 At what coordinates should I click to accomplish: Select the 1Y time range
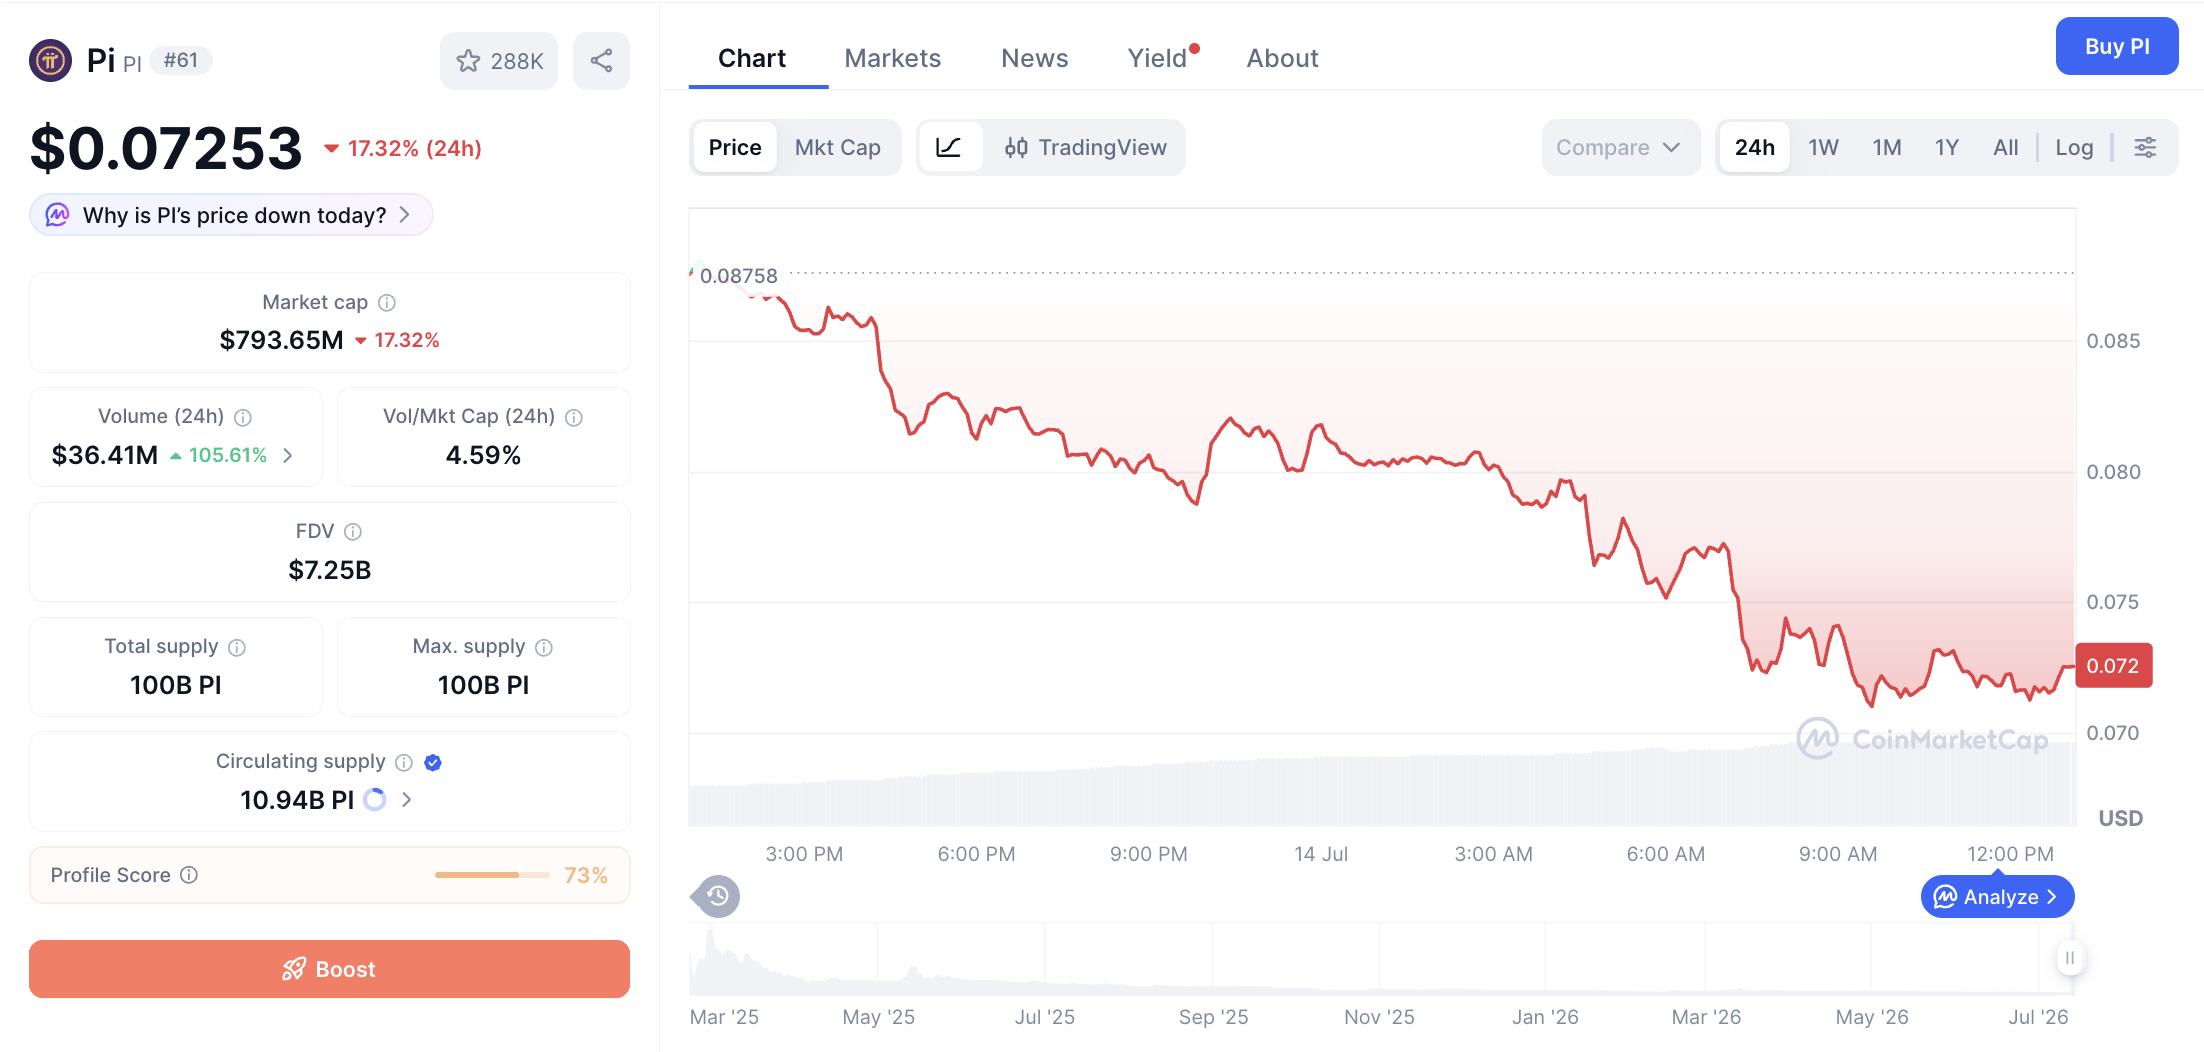[x=1947, y=147]
